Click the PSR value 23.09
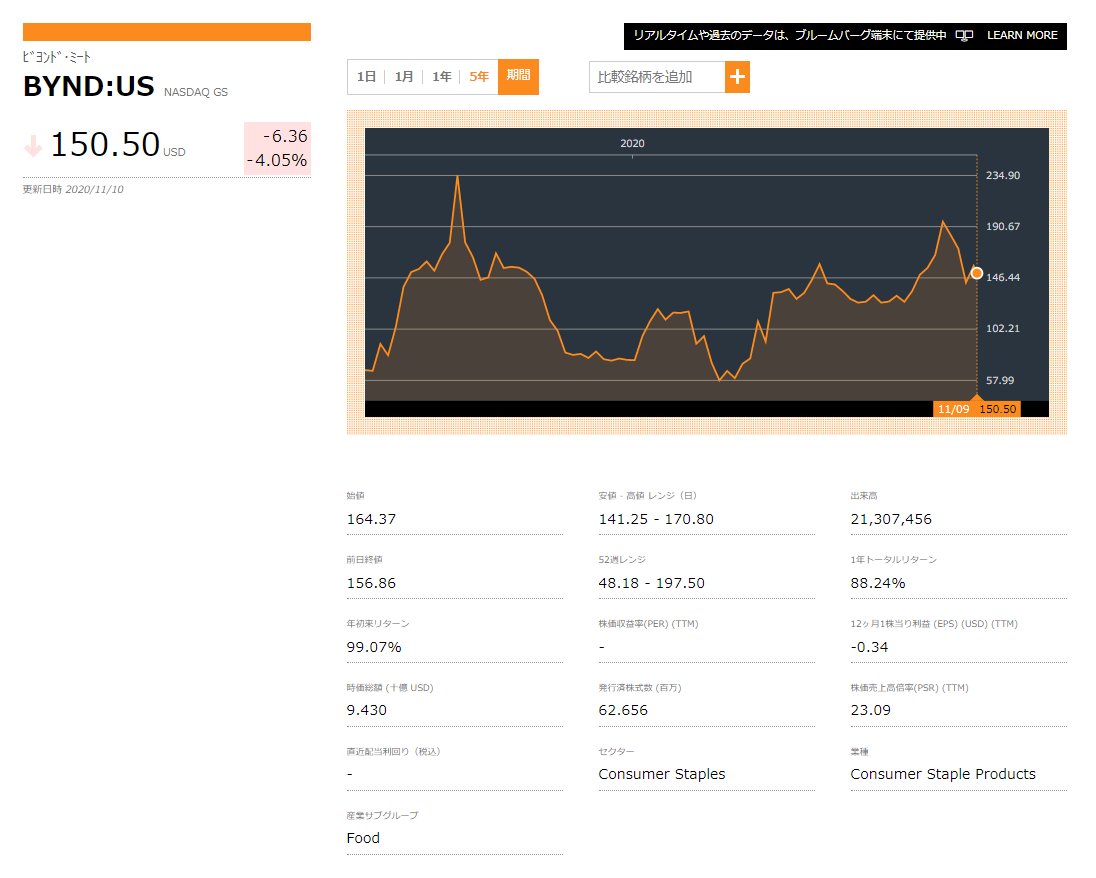The image size is (1096, 878). pos(870,710)
